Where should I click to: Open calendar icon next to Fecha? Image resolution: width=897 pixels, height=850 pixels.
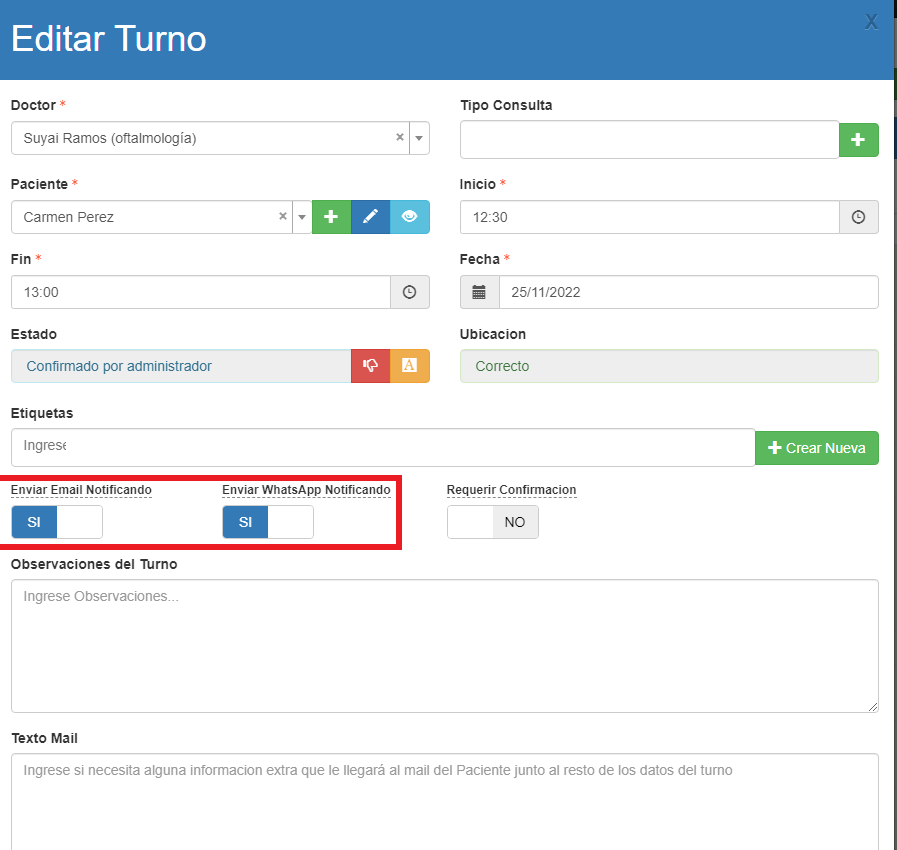click(x=479, y=292)
